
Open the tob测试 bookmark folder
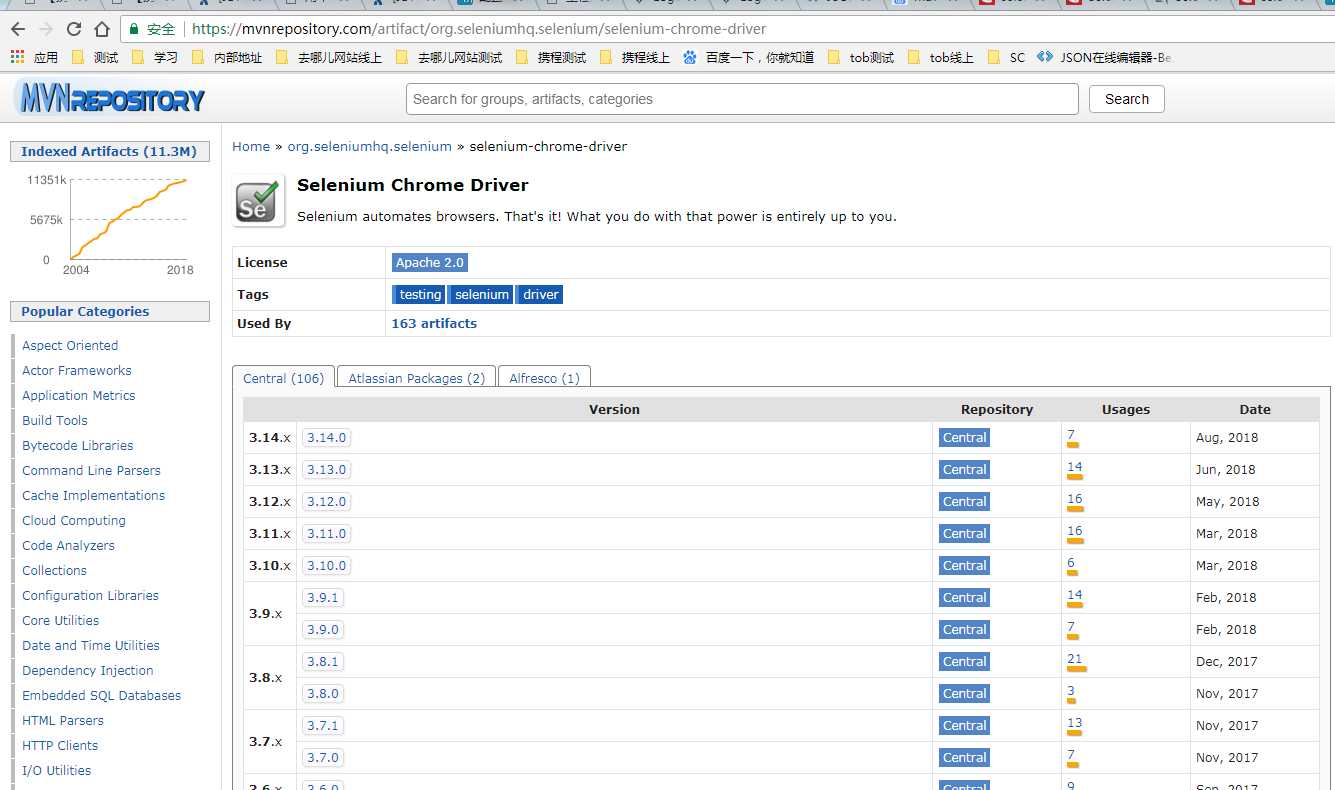point(861,57)
